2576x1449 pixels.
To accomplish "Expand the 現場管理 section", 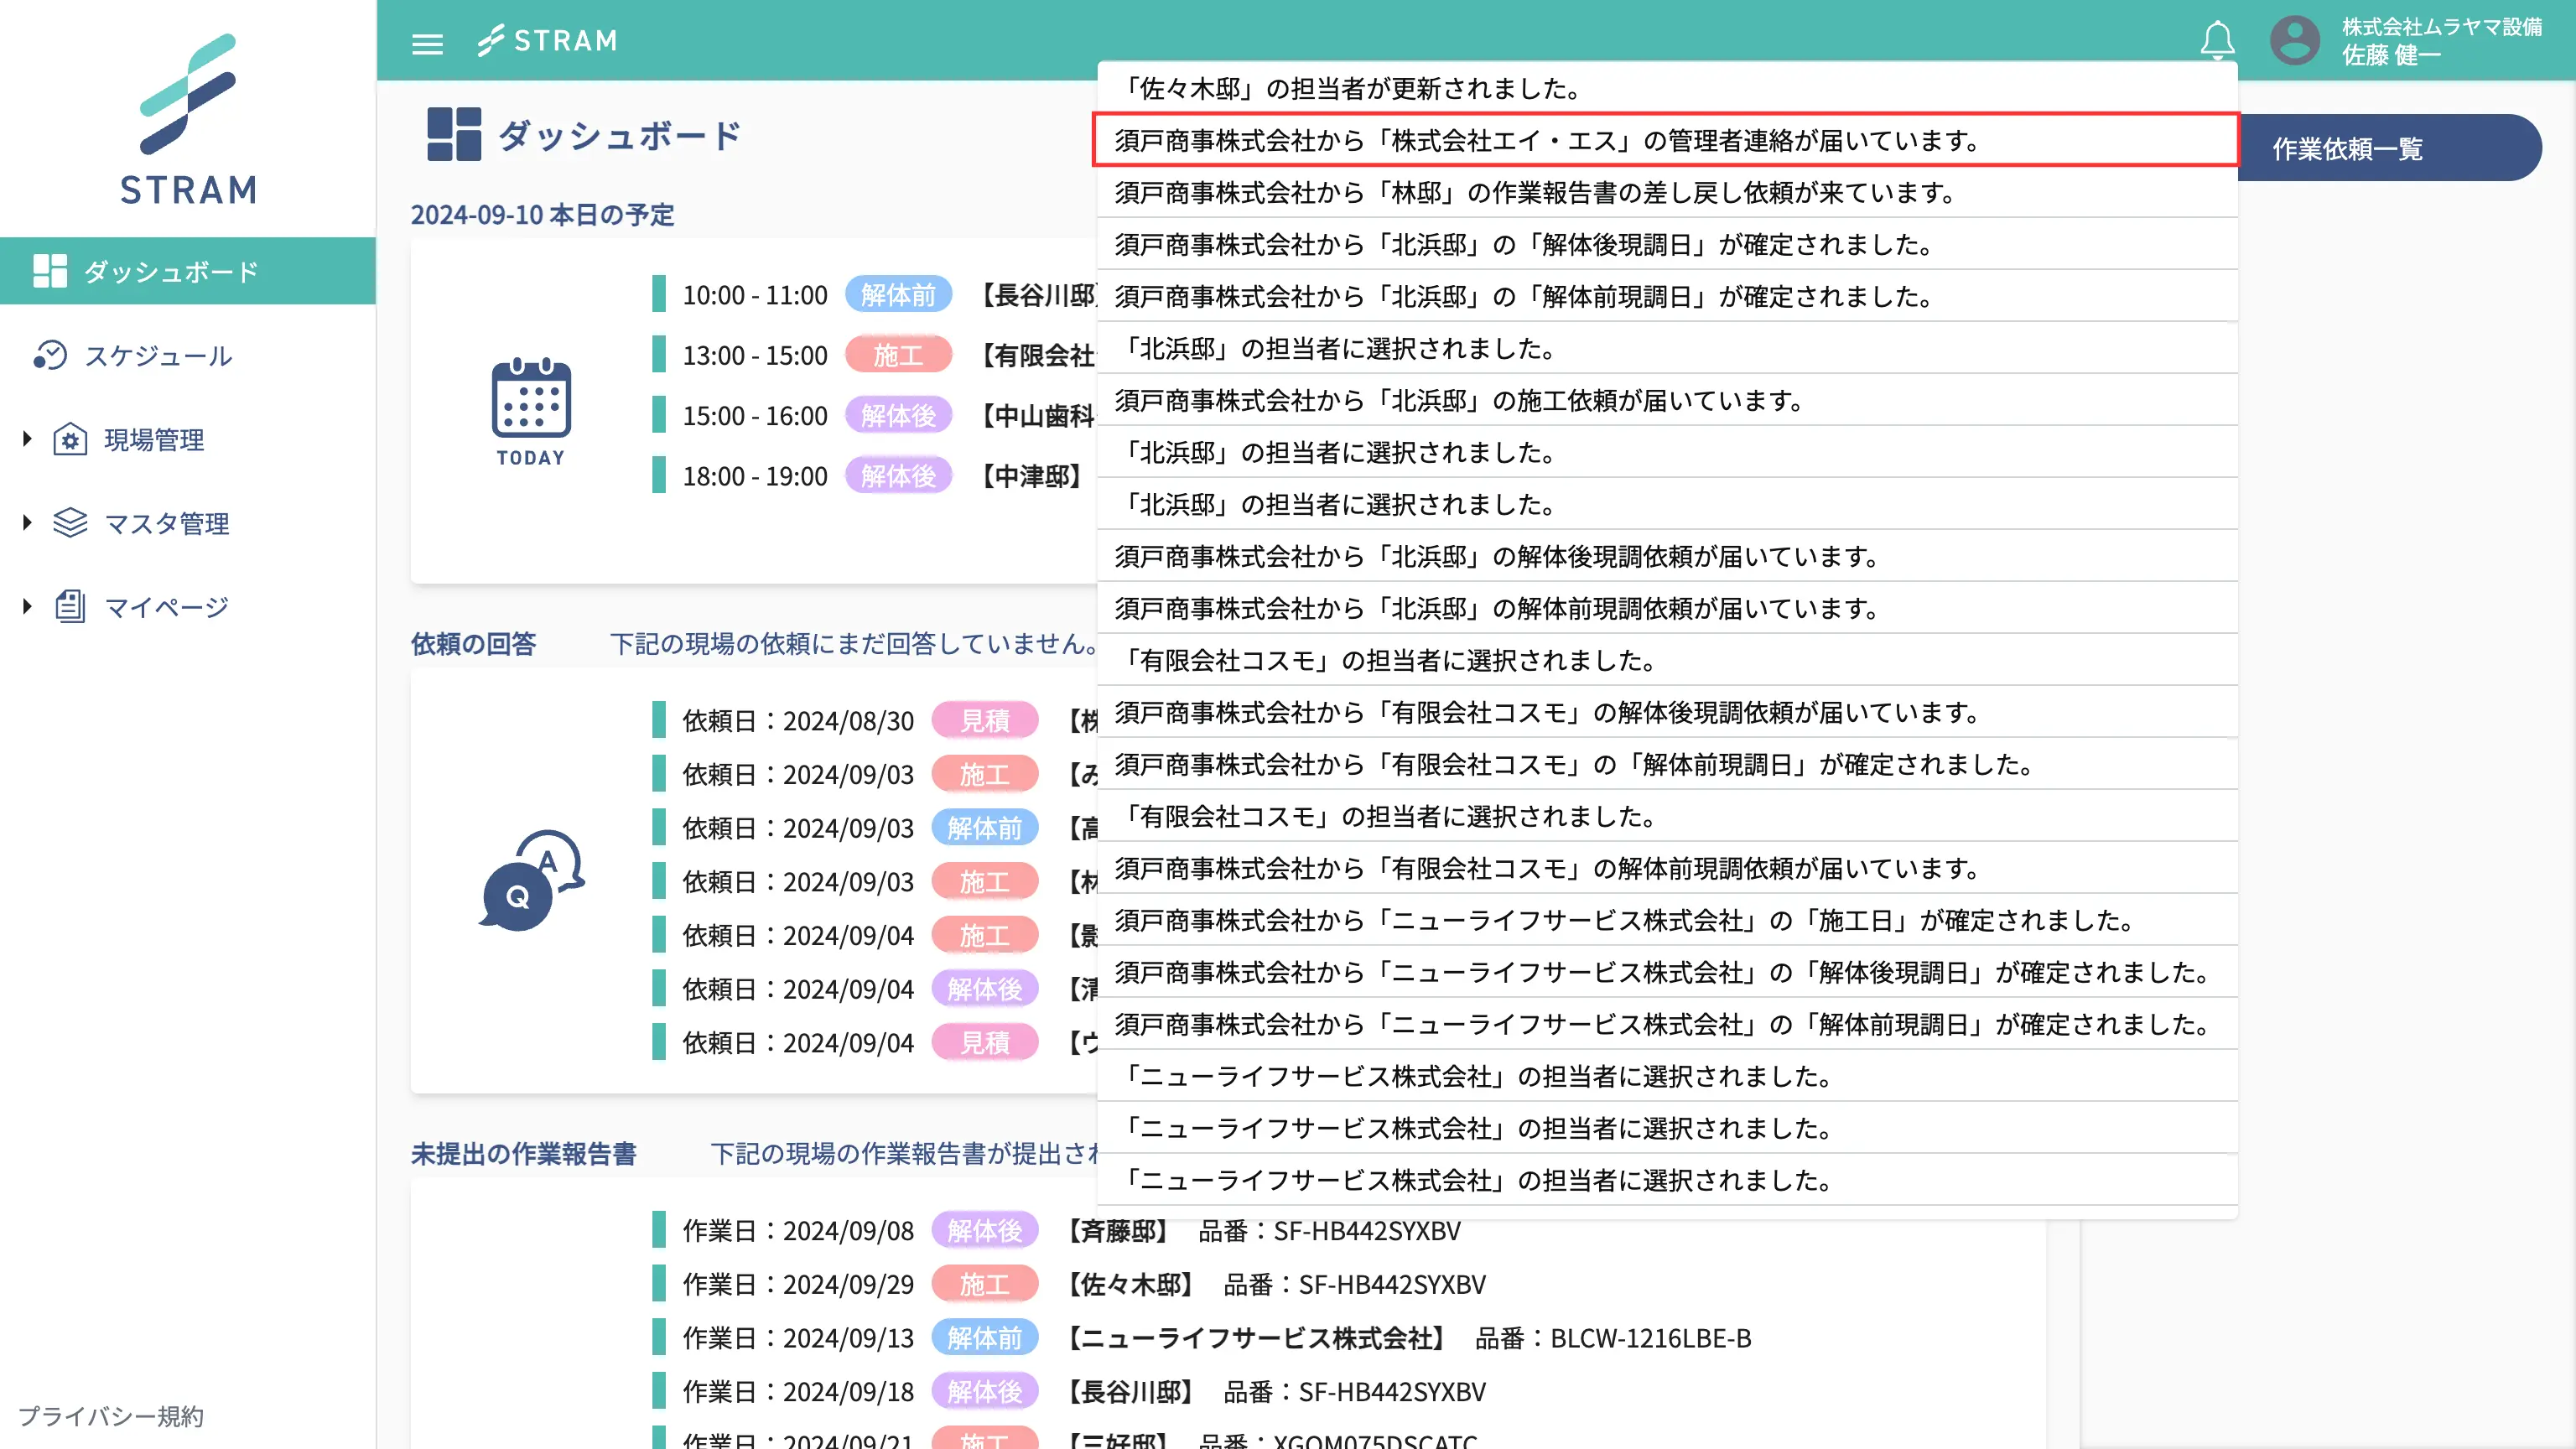I will 25,440.
